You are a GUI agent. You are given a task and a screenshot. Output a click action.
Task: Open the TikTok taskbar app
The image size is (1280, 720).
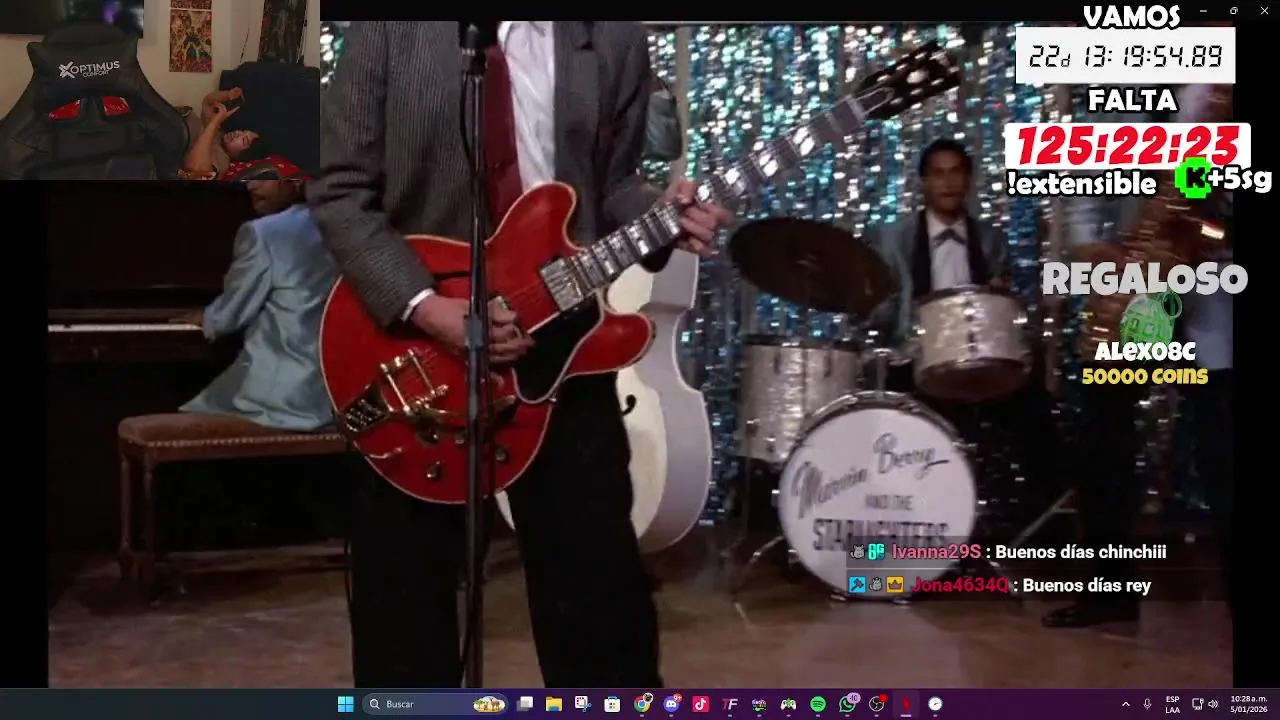[x=700, y=704]
